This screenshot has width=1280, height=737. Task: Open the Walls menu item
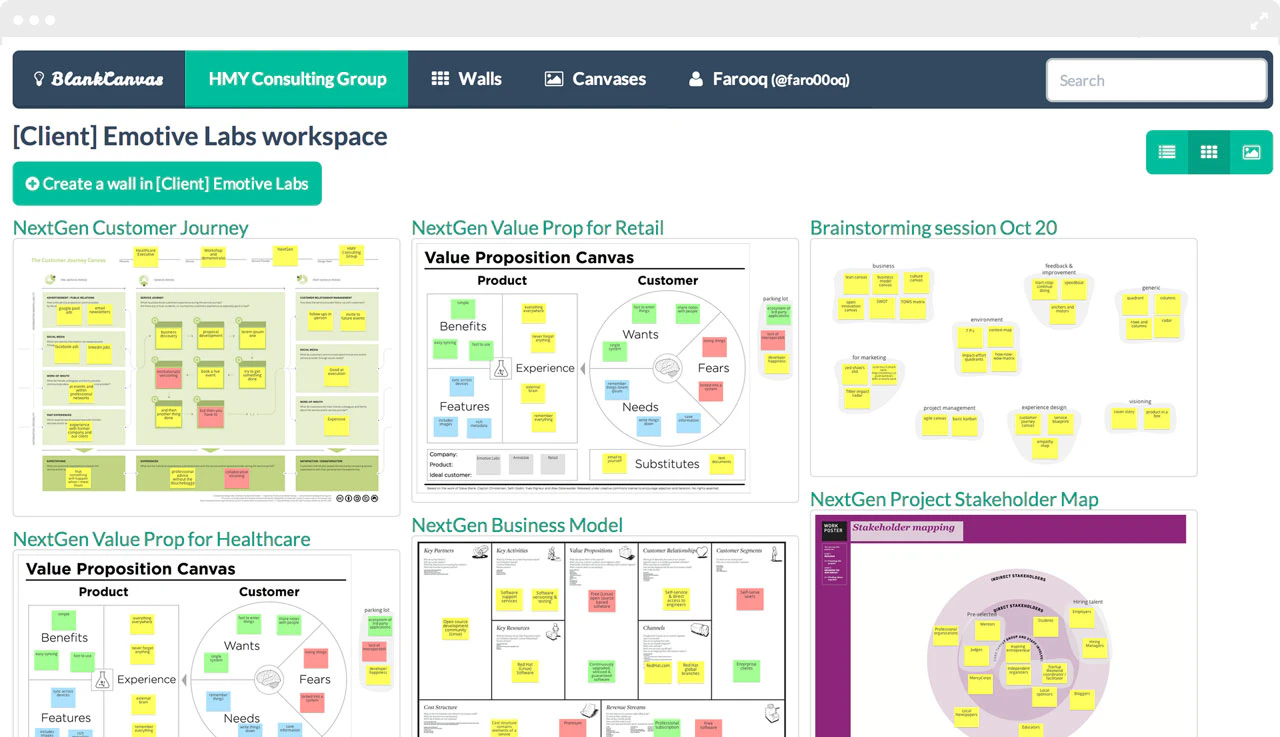(x=467, y=79)
